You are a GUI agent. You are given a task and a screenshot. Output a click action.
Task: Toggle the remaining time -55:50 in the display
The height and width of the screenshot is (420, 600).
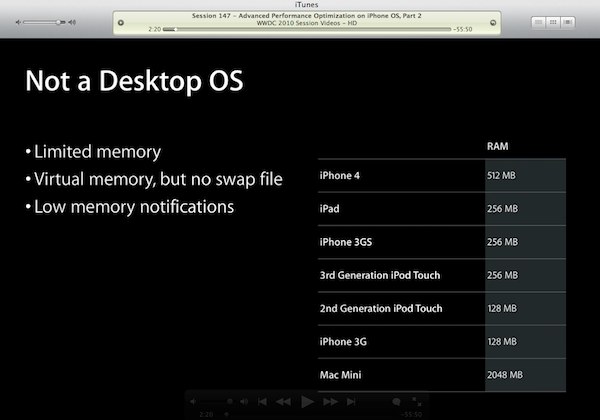[463, 29]
